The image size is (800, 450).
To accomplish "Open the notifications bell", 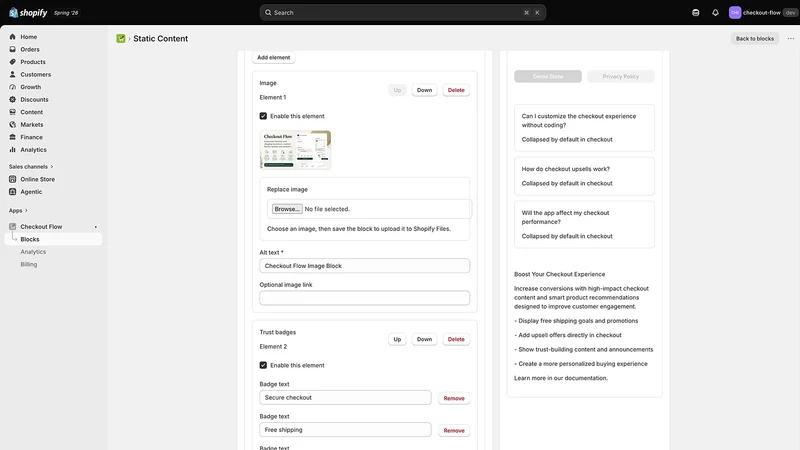I will point(715,13).
